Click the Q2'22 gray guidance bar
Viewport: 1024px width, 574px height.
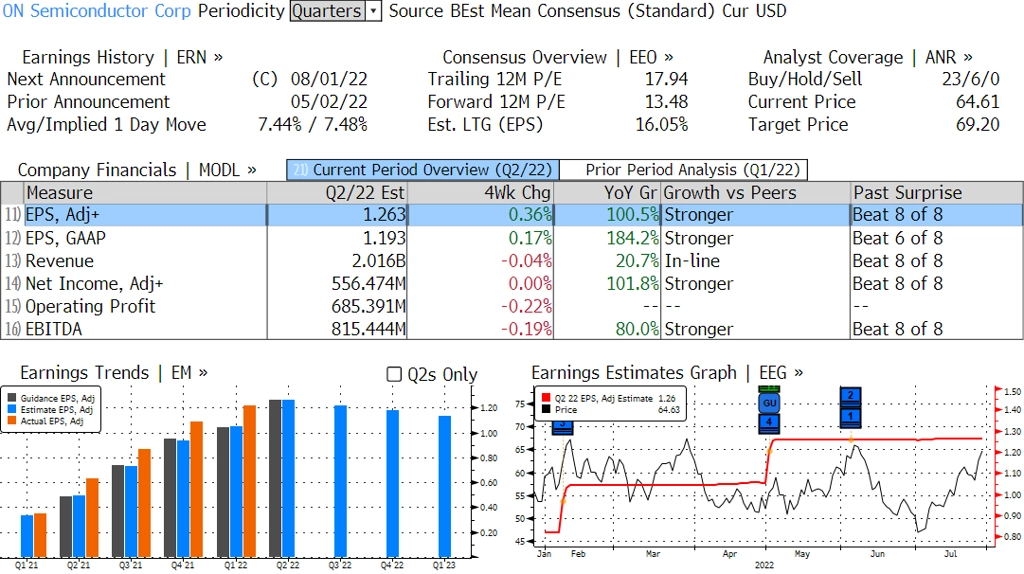275,478
